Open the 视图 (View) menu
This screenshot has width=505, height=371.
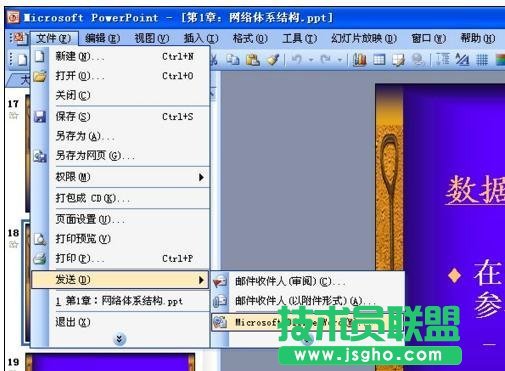[x=152, y=39]
